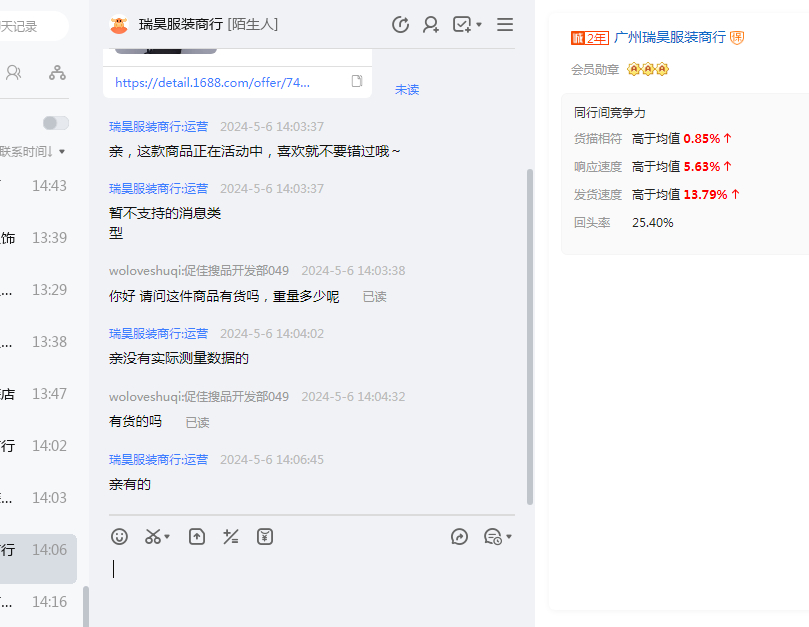Click the forward arrow chat bubble icon

click(460, 537)
